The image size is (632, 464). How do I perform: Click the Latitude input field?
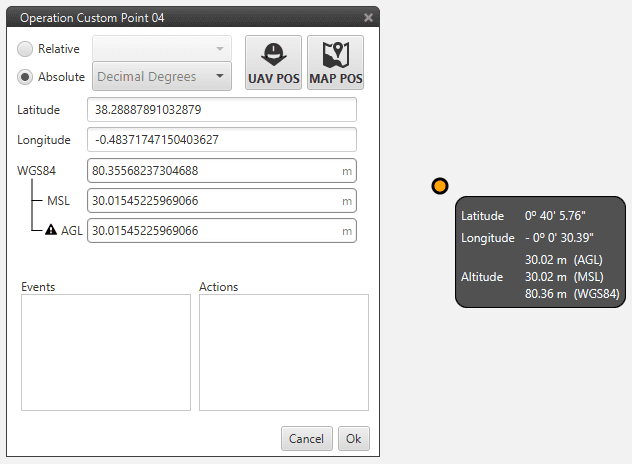point(222,110)
